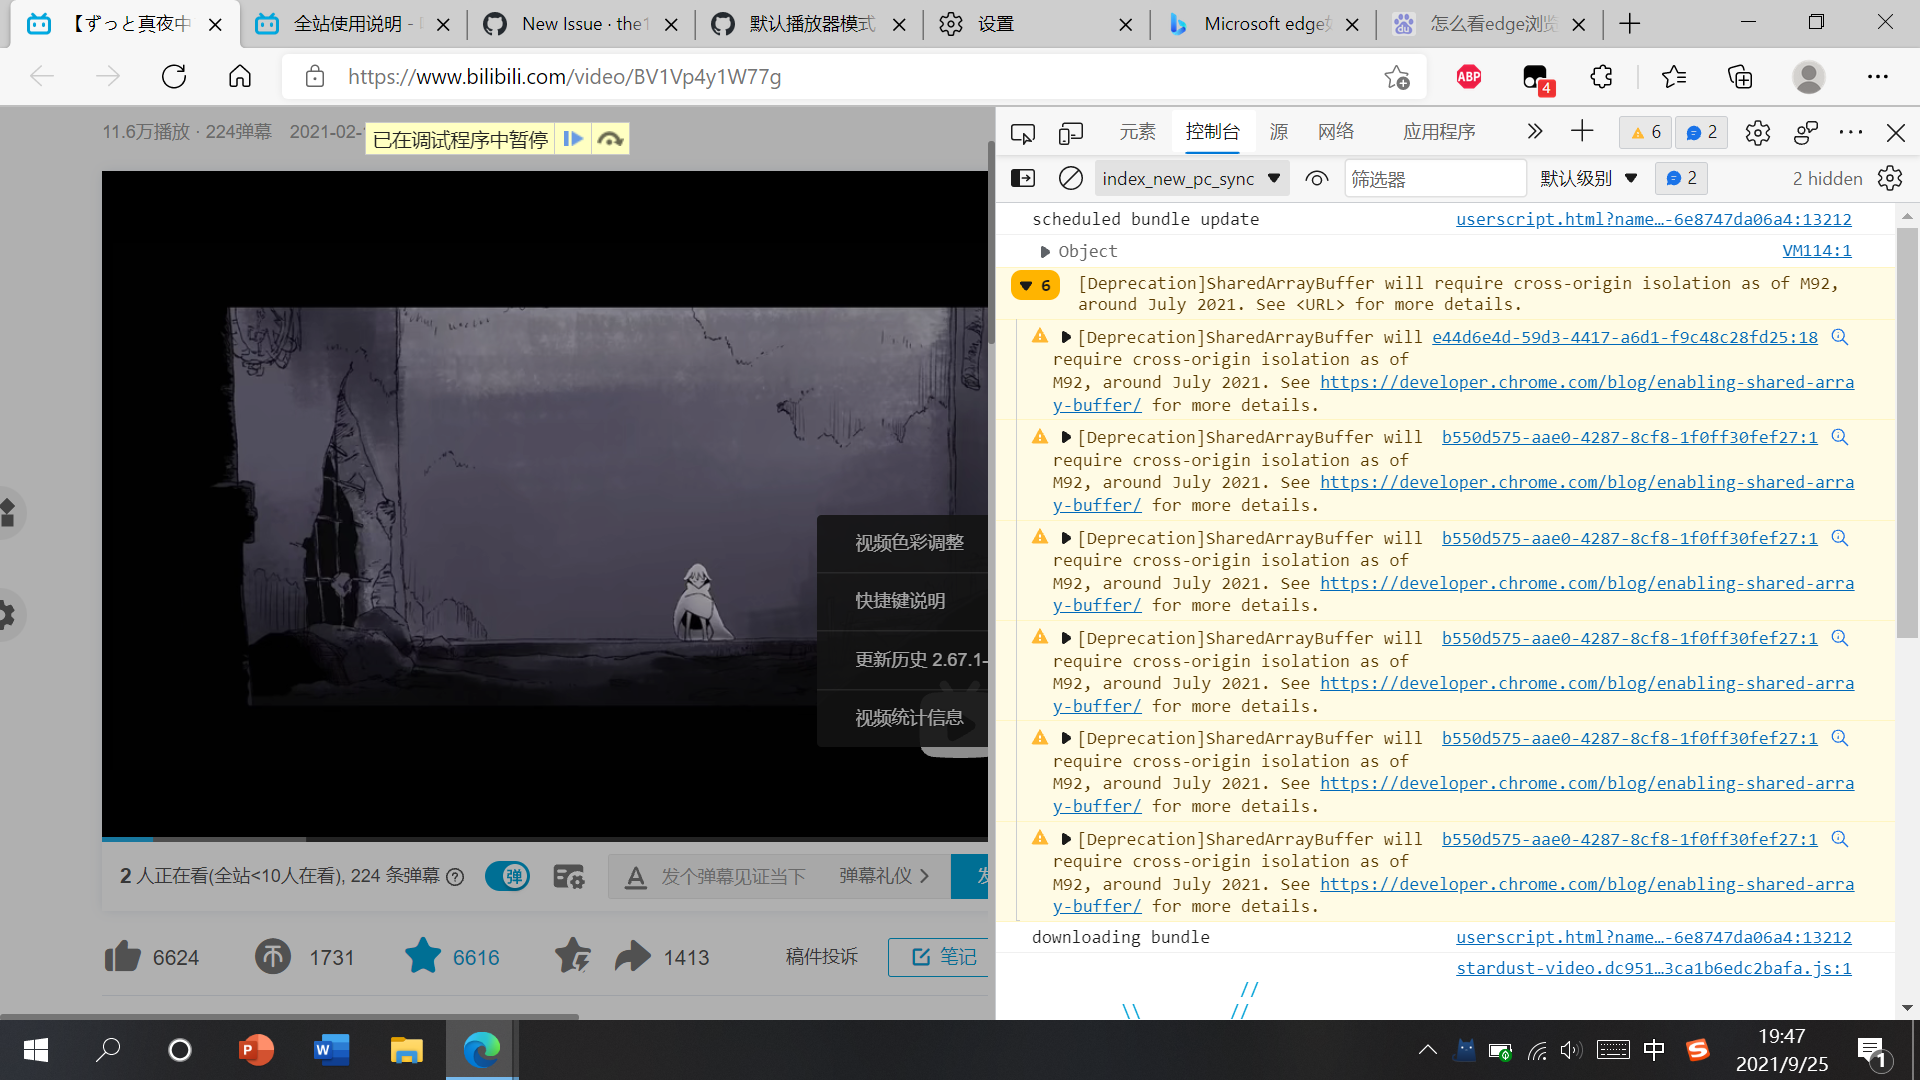Resume script execution in the paused debugger
The width and height of the screenshot is (1920, 1080).
click(x=573, y=138)
